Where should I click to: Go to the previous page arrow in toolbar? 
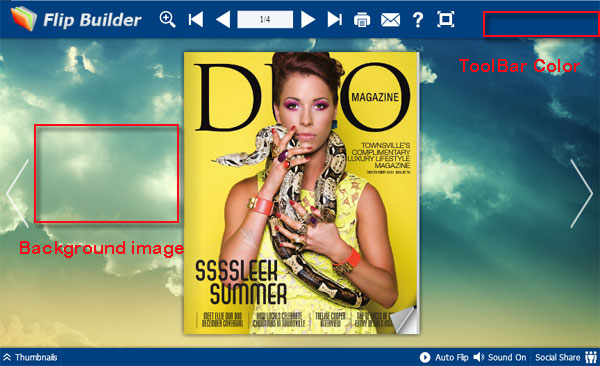coord(223,19)
